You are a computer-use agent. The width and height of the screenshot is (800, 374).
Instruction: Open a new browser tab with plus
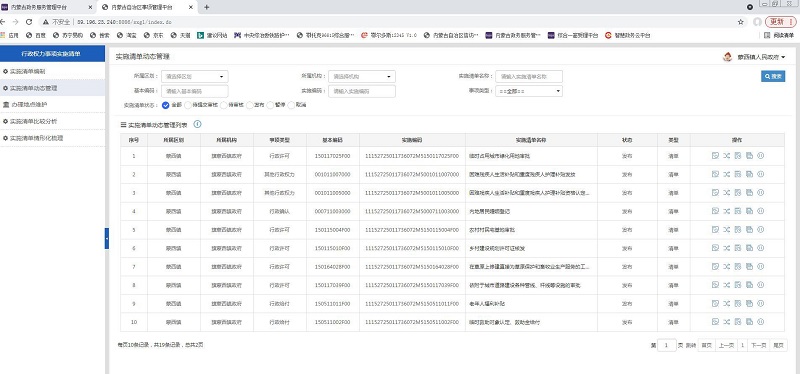(207, 7)
